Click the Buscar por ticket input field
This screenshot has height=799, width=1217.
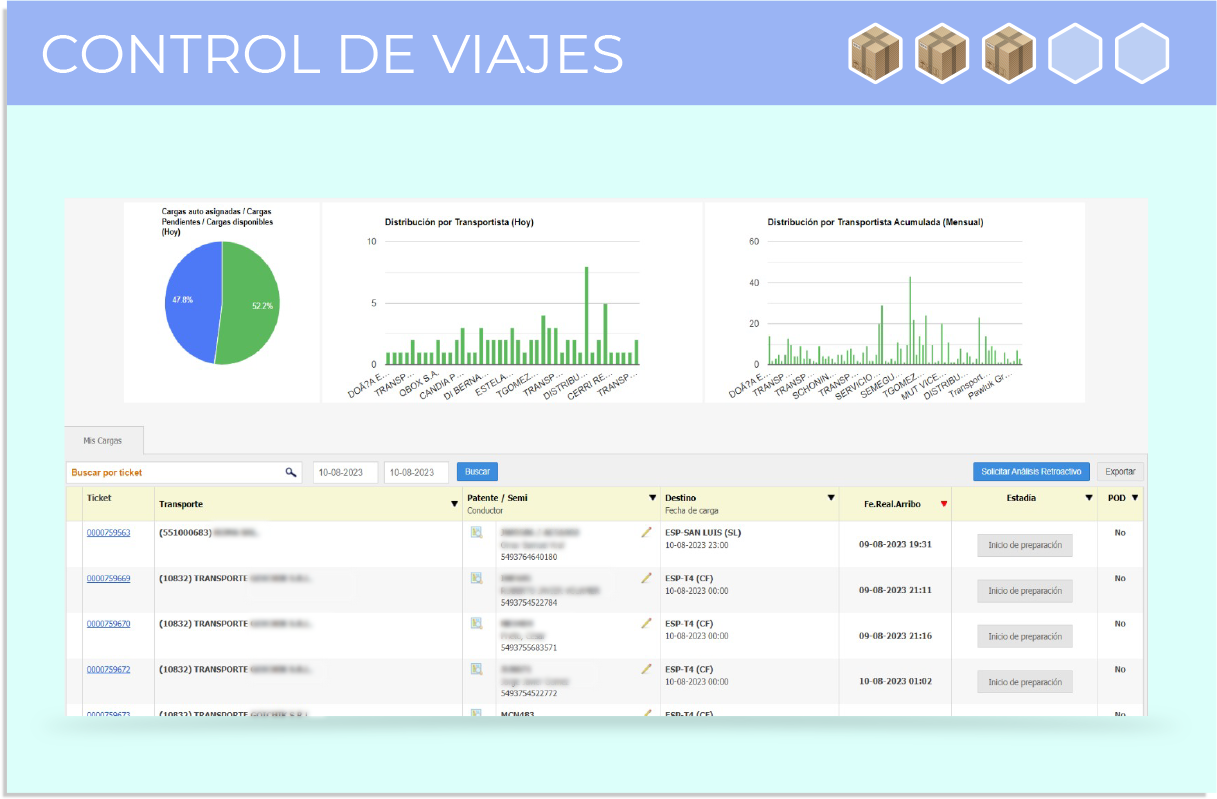click(175, 472)
